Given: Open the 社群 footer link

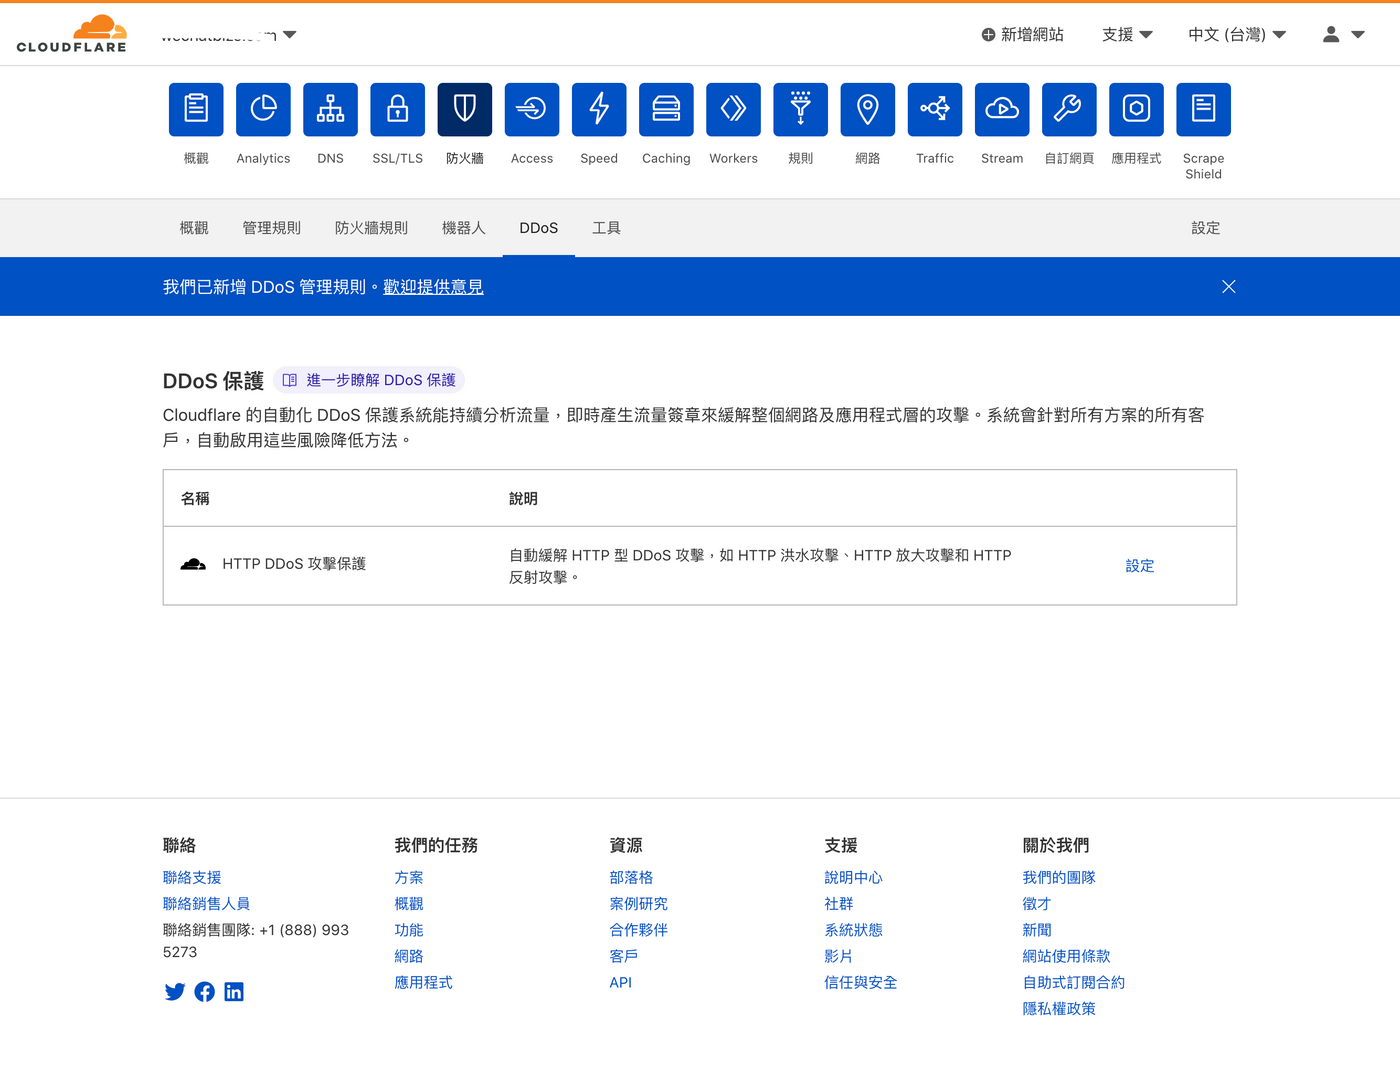Looking at the screenshot, I should [838, 904].
